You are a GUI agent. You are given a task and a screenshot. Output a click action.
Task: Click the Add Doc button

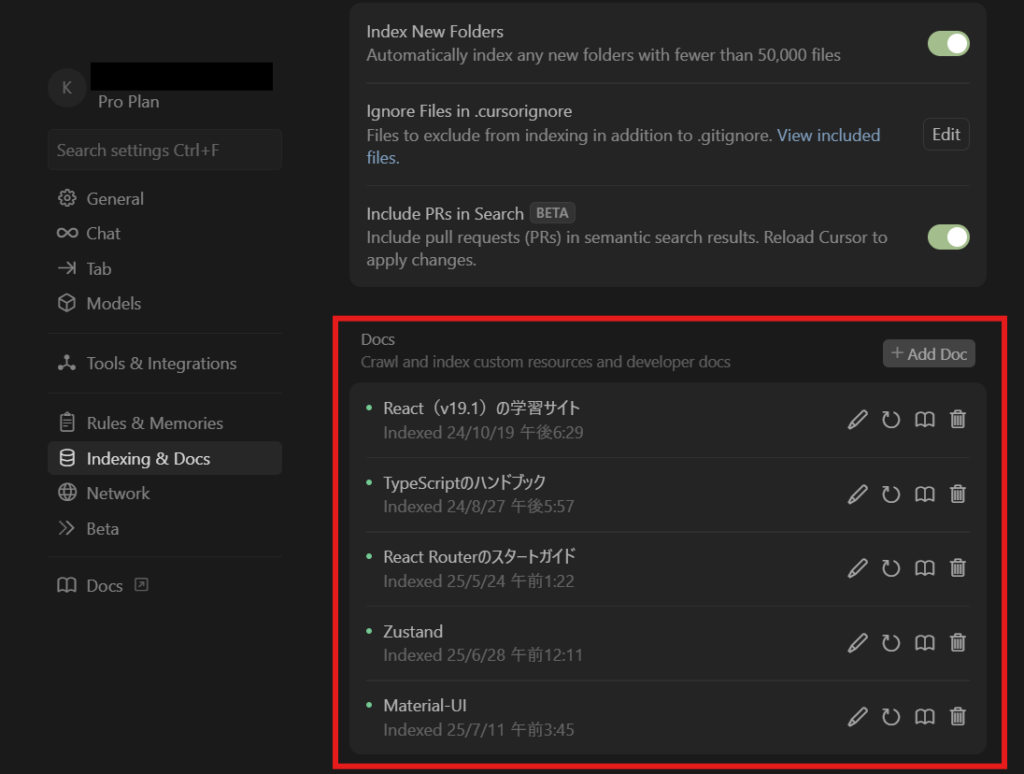tap(929, 353)
